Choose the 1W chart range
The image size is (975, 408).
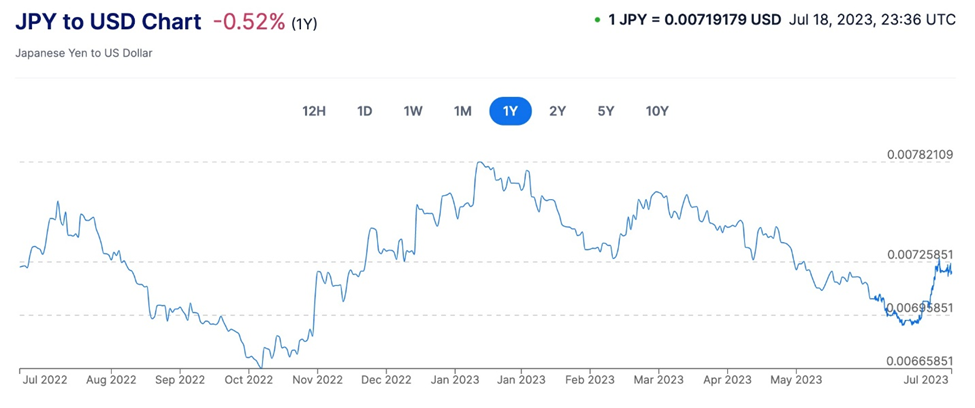412,111
